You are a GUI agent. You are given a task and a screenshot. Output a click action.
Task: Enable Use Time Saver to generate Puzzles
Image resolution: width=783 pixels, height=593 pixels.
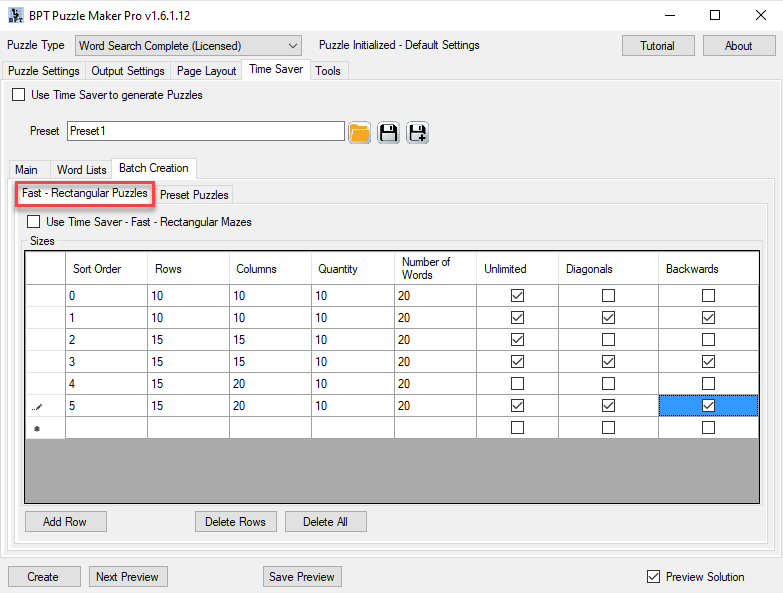click(x=19, y=96)
